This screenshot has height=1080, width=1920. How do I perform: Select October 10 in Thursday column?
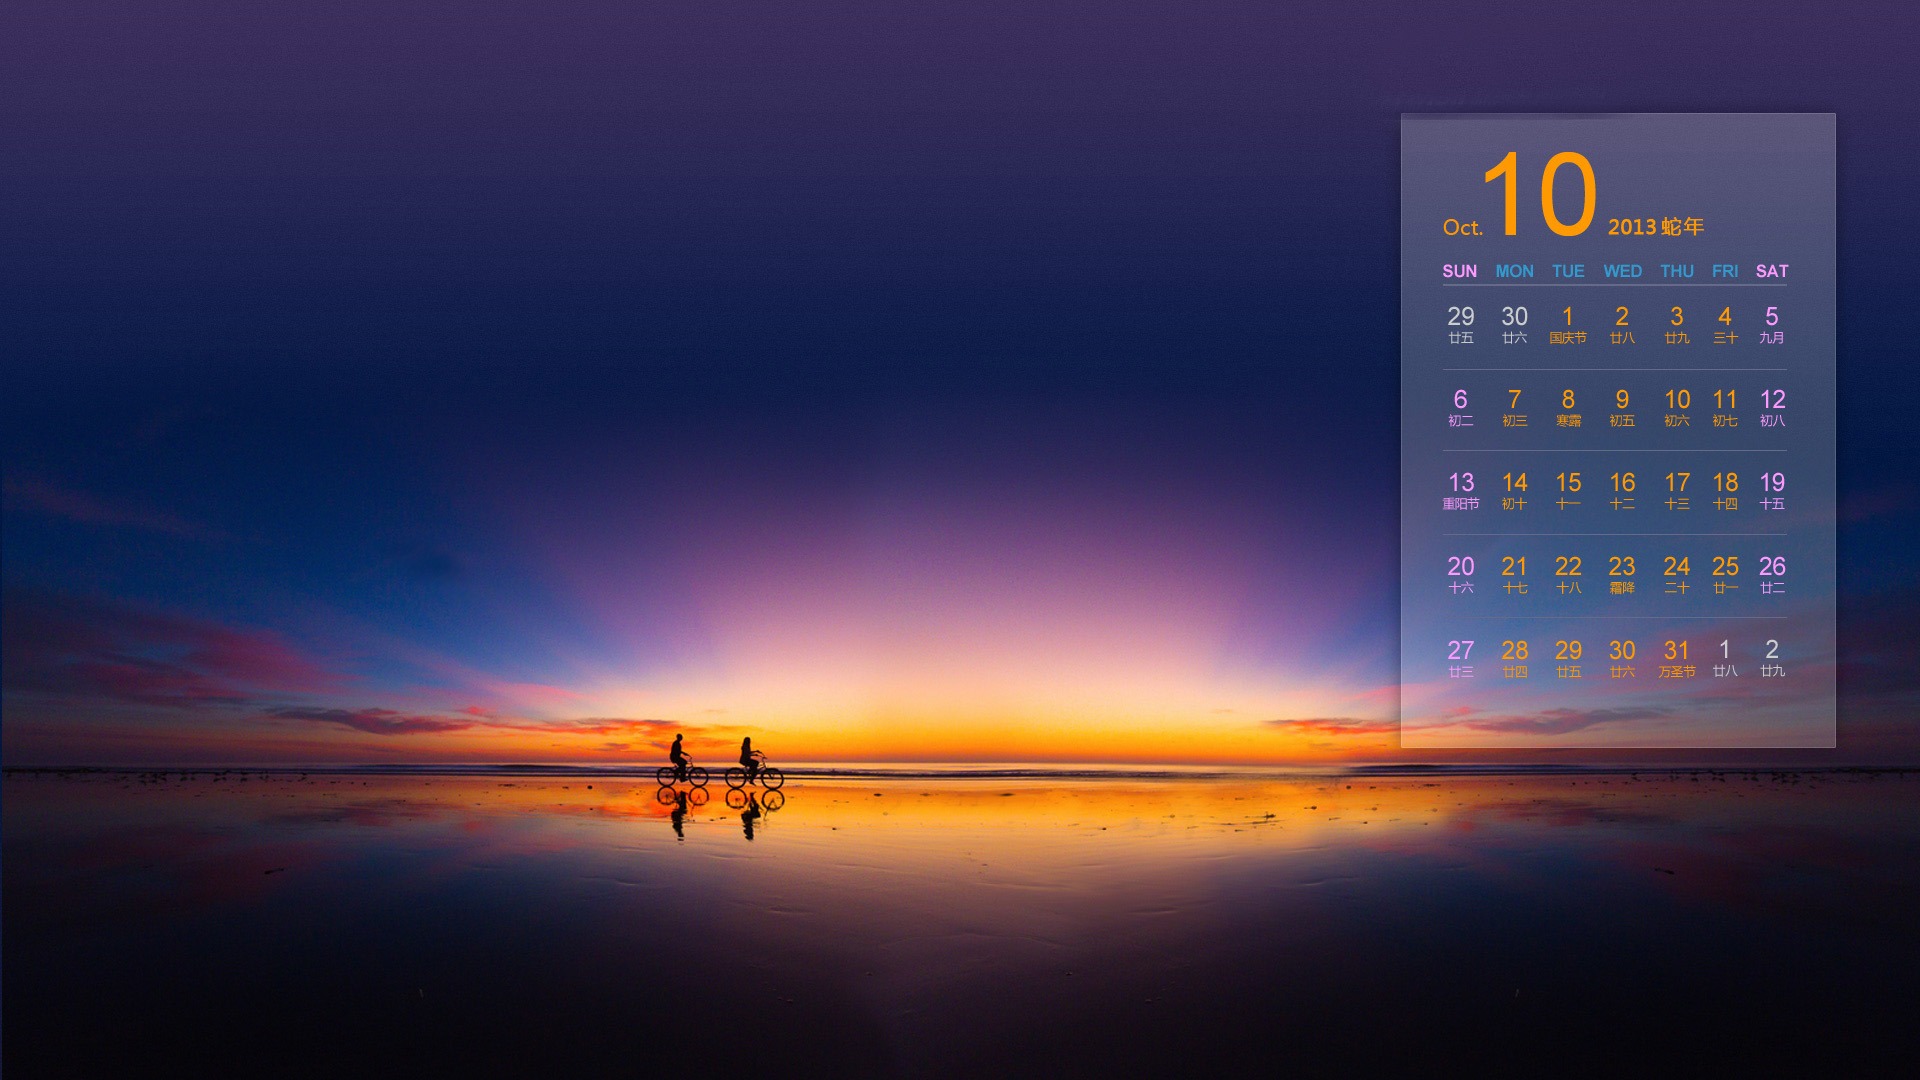[1676, 407]
